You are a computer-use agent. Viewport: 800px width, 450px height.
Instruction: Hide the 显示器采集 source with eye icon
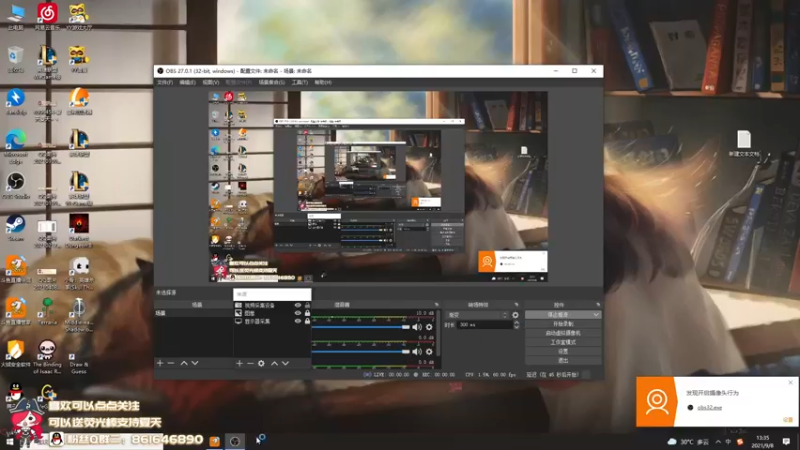tap(298, 321)
